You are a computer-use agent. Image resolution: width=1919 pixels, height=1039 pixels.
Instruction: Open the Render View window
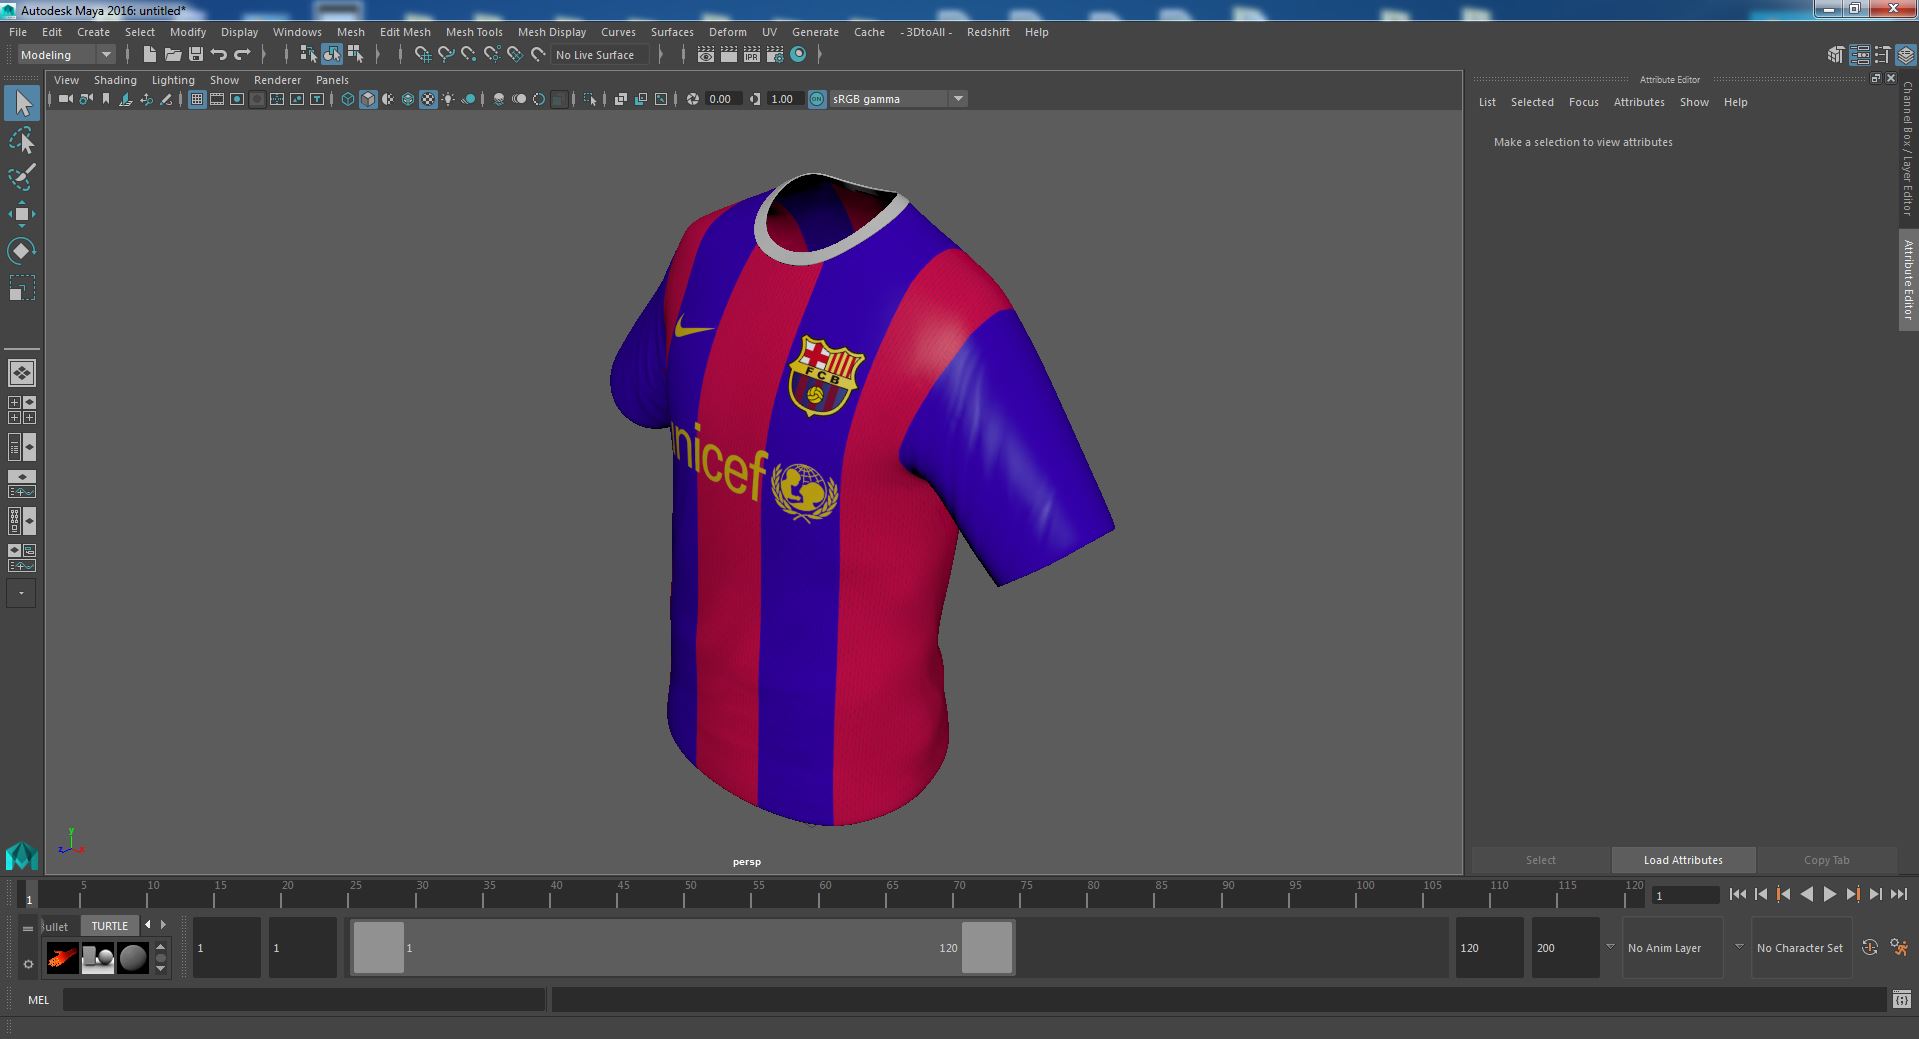706,55
